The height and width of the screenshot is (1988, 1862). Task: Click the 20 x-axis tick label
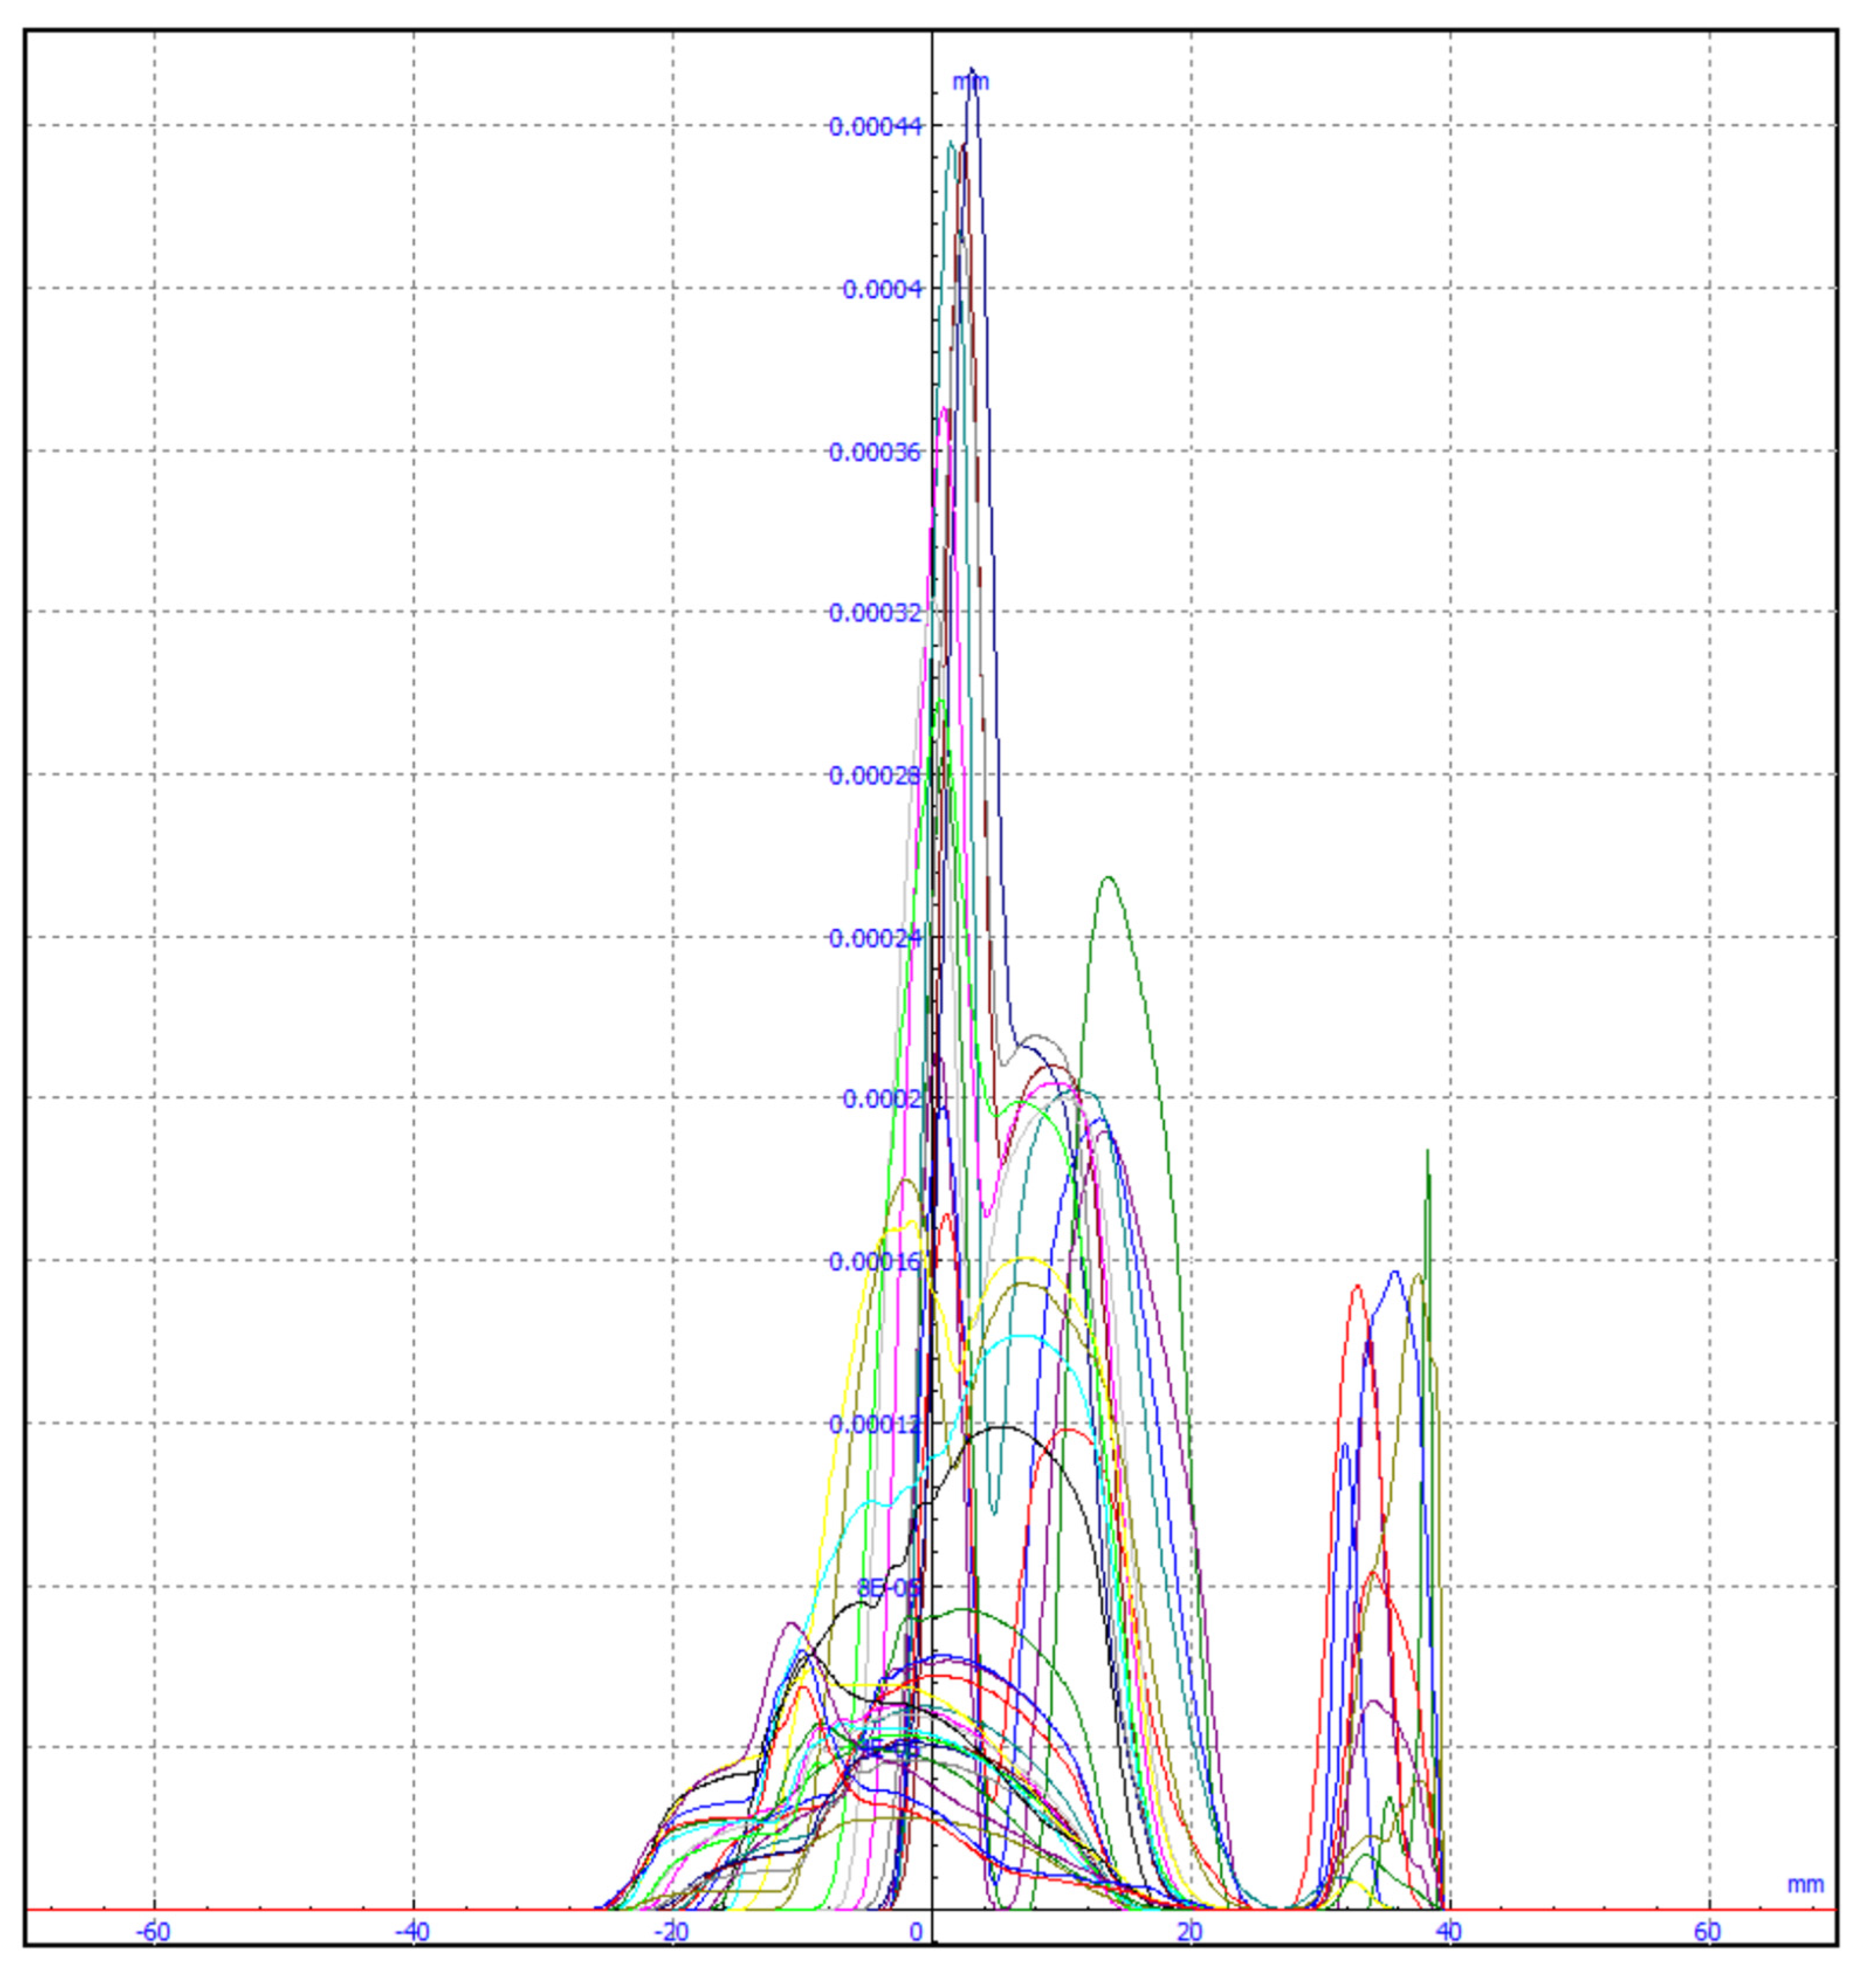1190,1932
